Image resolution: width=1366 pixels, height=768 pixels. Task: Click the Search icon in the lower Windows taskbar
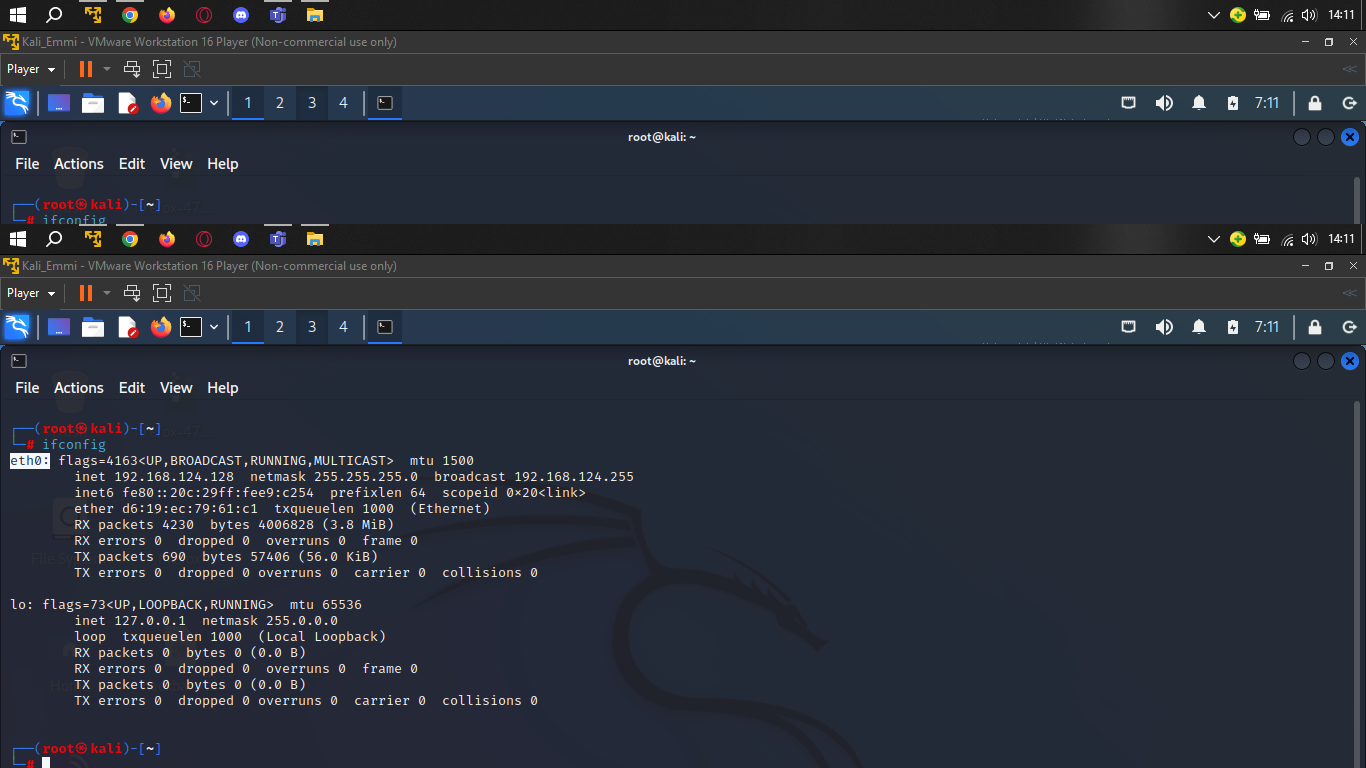click(x=55, y=239)
